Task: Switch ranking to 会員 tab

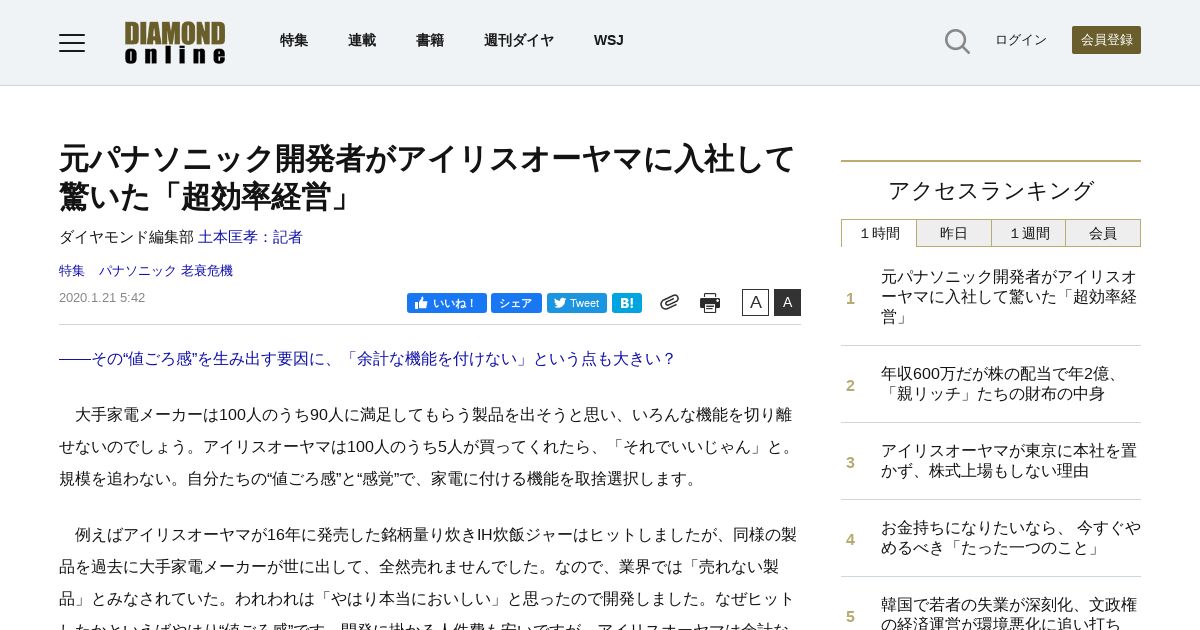Action: (1103, 233)
